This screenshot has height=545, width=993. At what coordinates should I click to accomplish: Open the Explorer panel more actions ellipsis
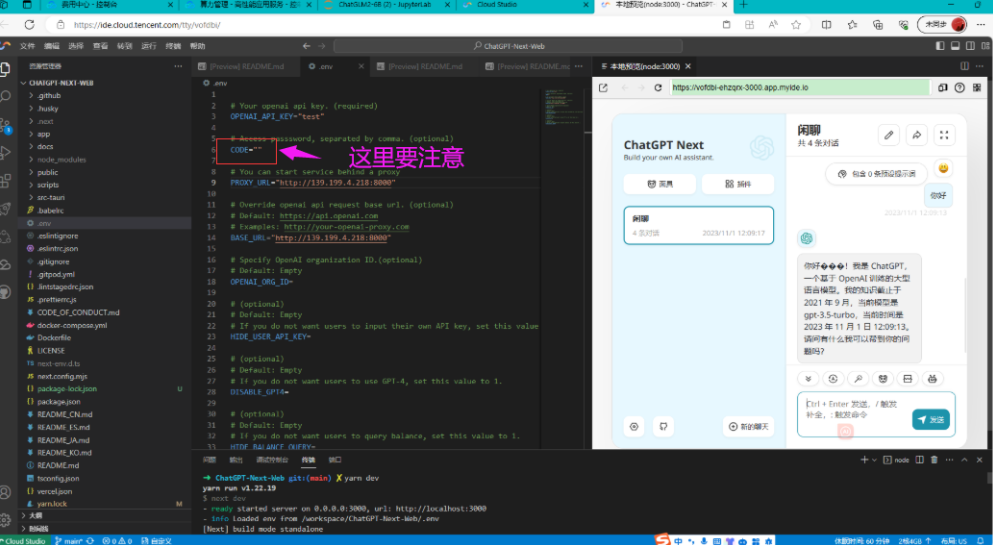(178, 66)
